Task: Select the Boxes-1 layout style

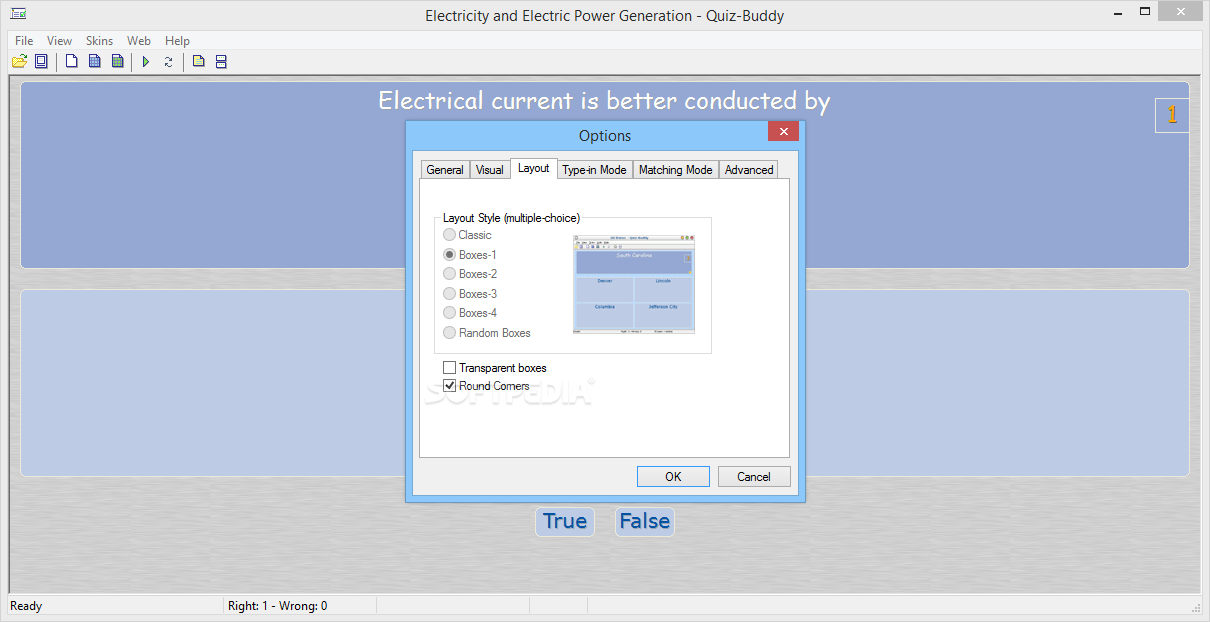Action: (470, 255)
